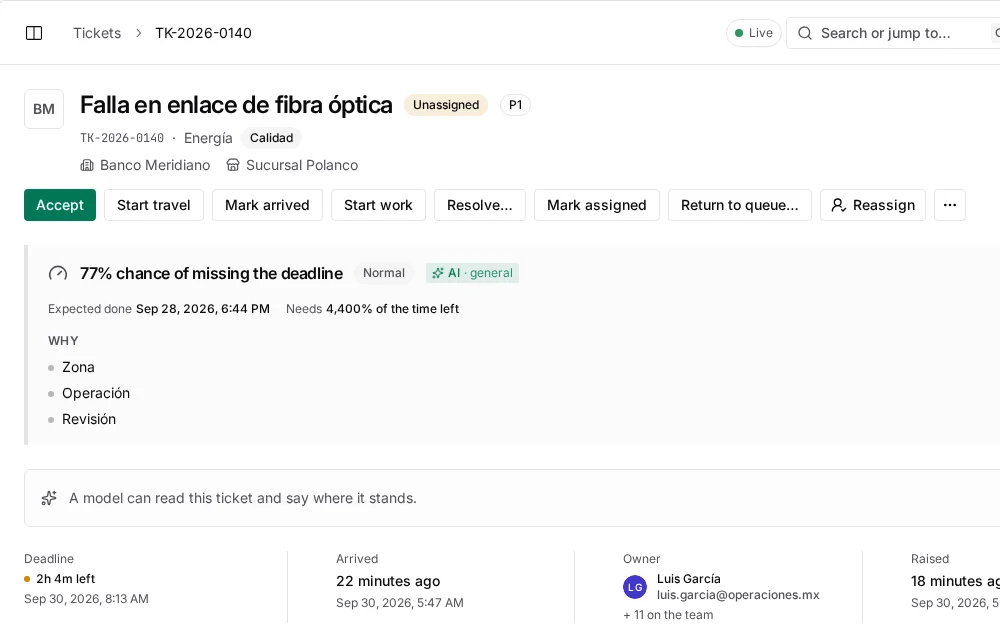Click the Unassigned status badge
This screenshot has width=1000, height=625.
(x=446, y=105)
